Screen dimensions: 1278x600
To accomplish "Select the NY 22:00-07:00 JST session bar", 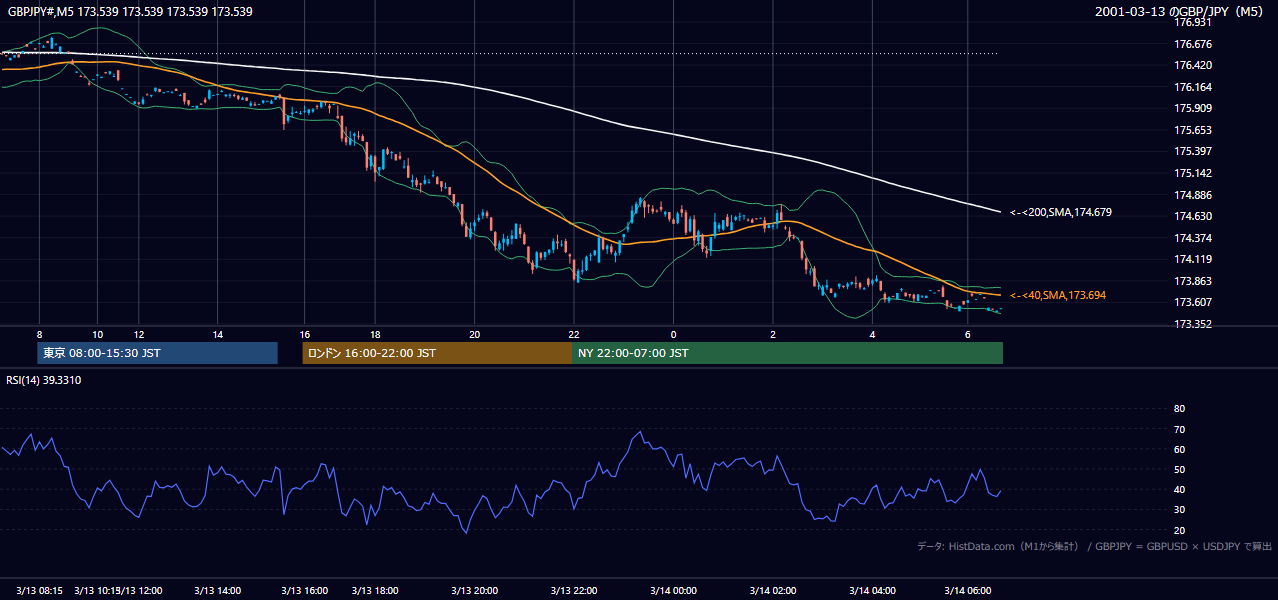I will pyautogui.click(x=787, y=353).
